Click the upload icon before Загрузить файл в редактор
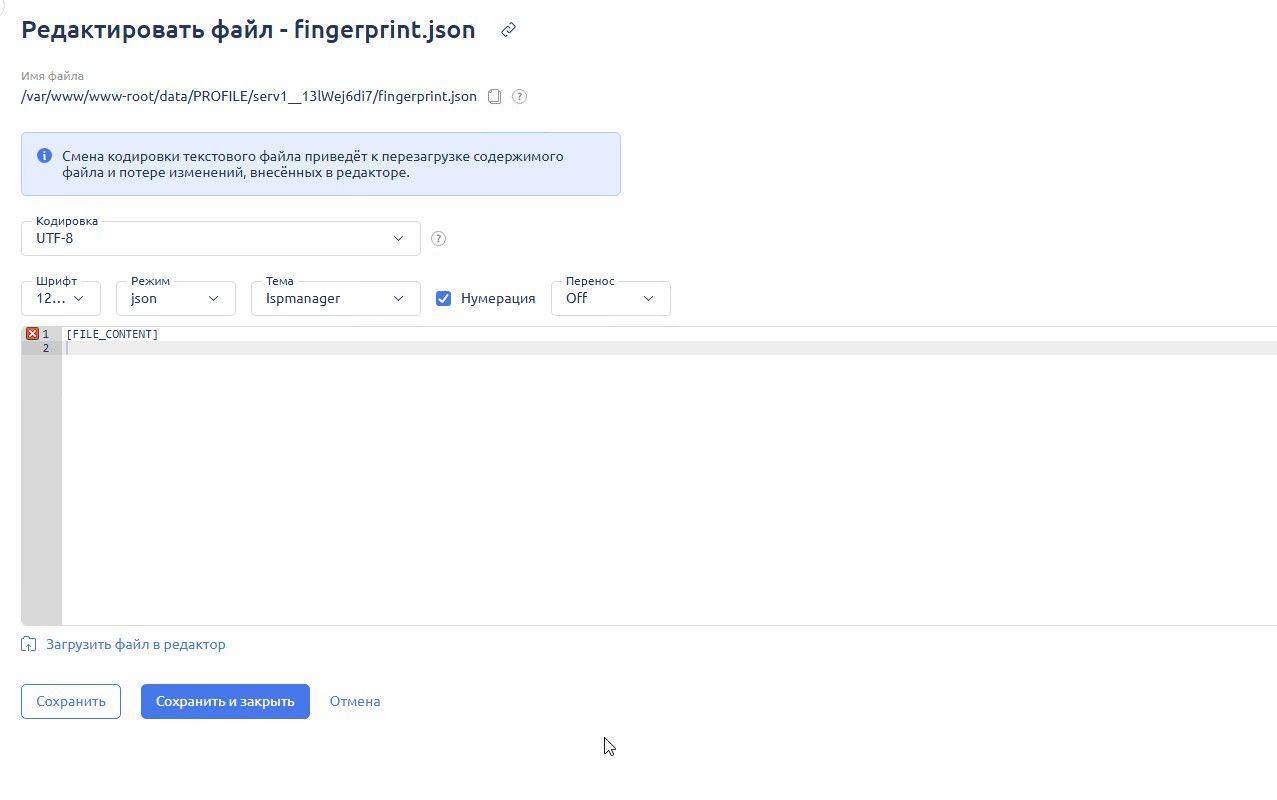The width and height of the screenshot is (1277, 800). click(28, 644)
